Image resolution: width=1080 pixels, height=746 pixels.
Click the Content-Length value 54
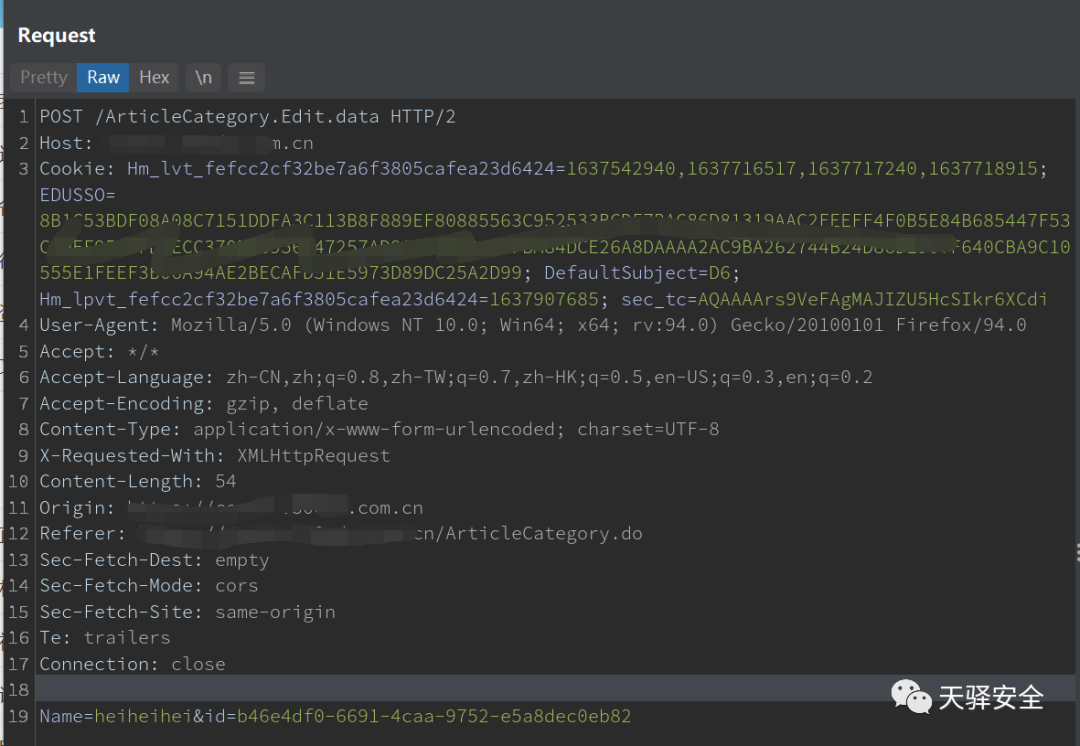[x=225, y=481]
